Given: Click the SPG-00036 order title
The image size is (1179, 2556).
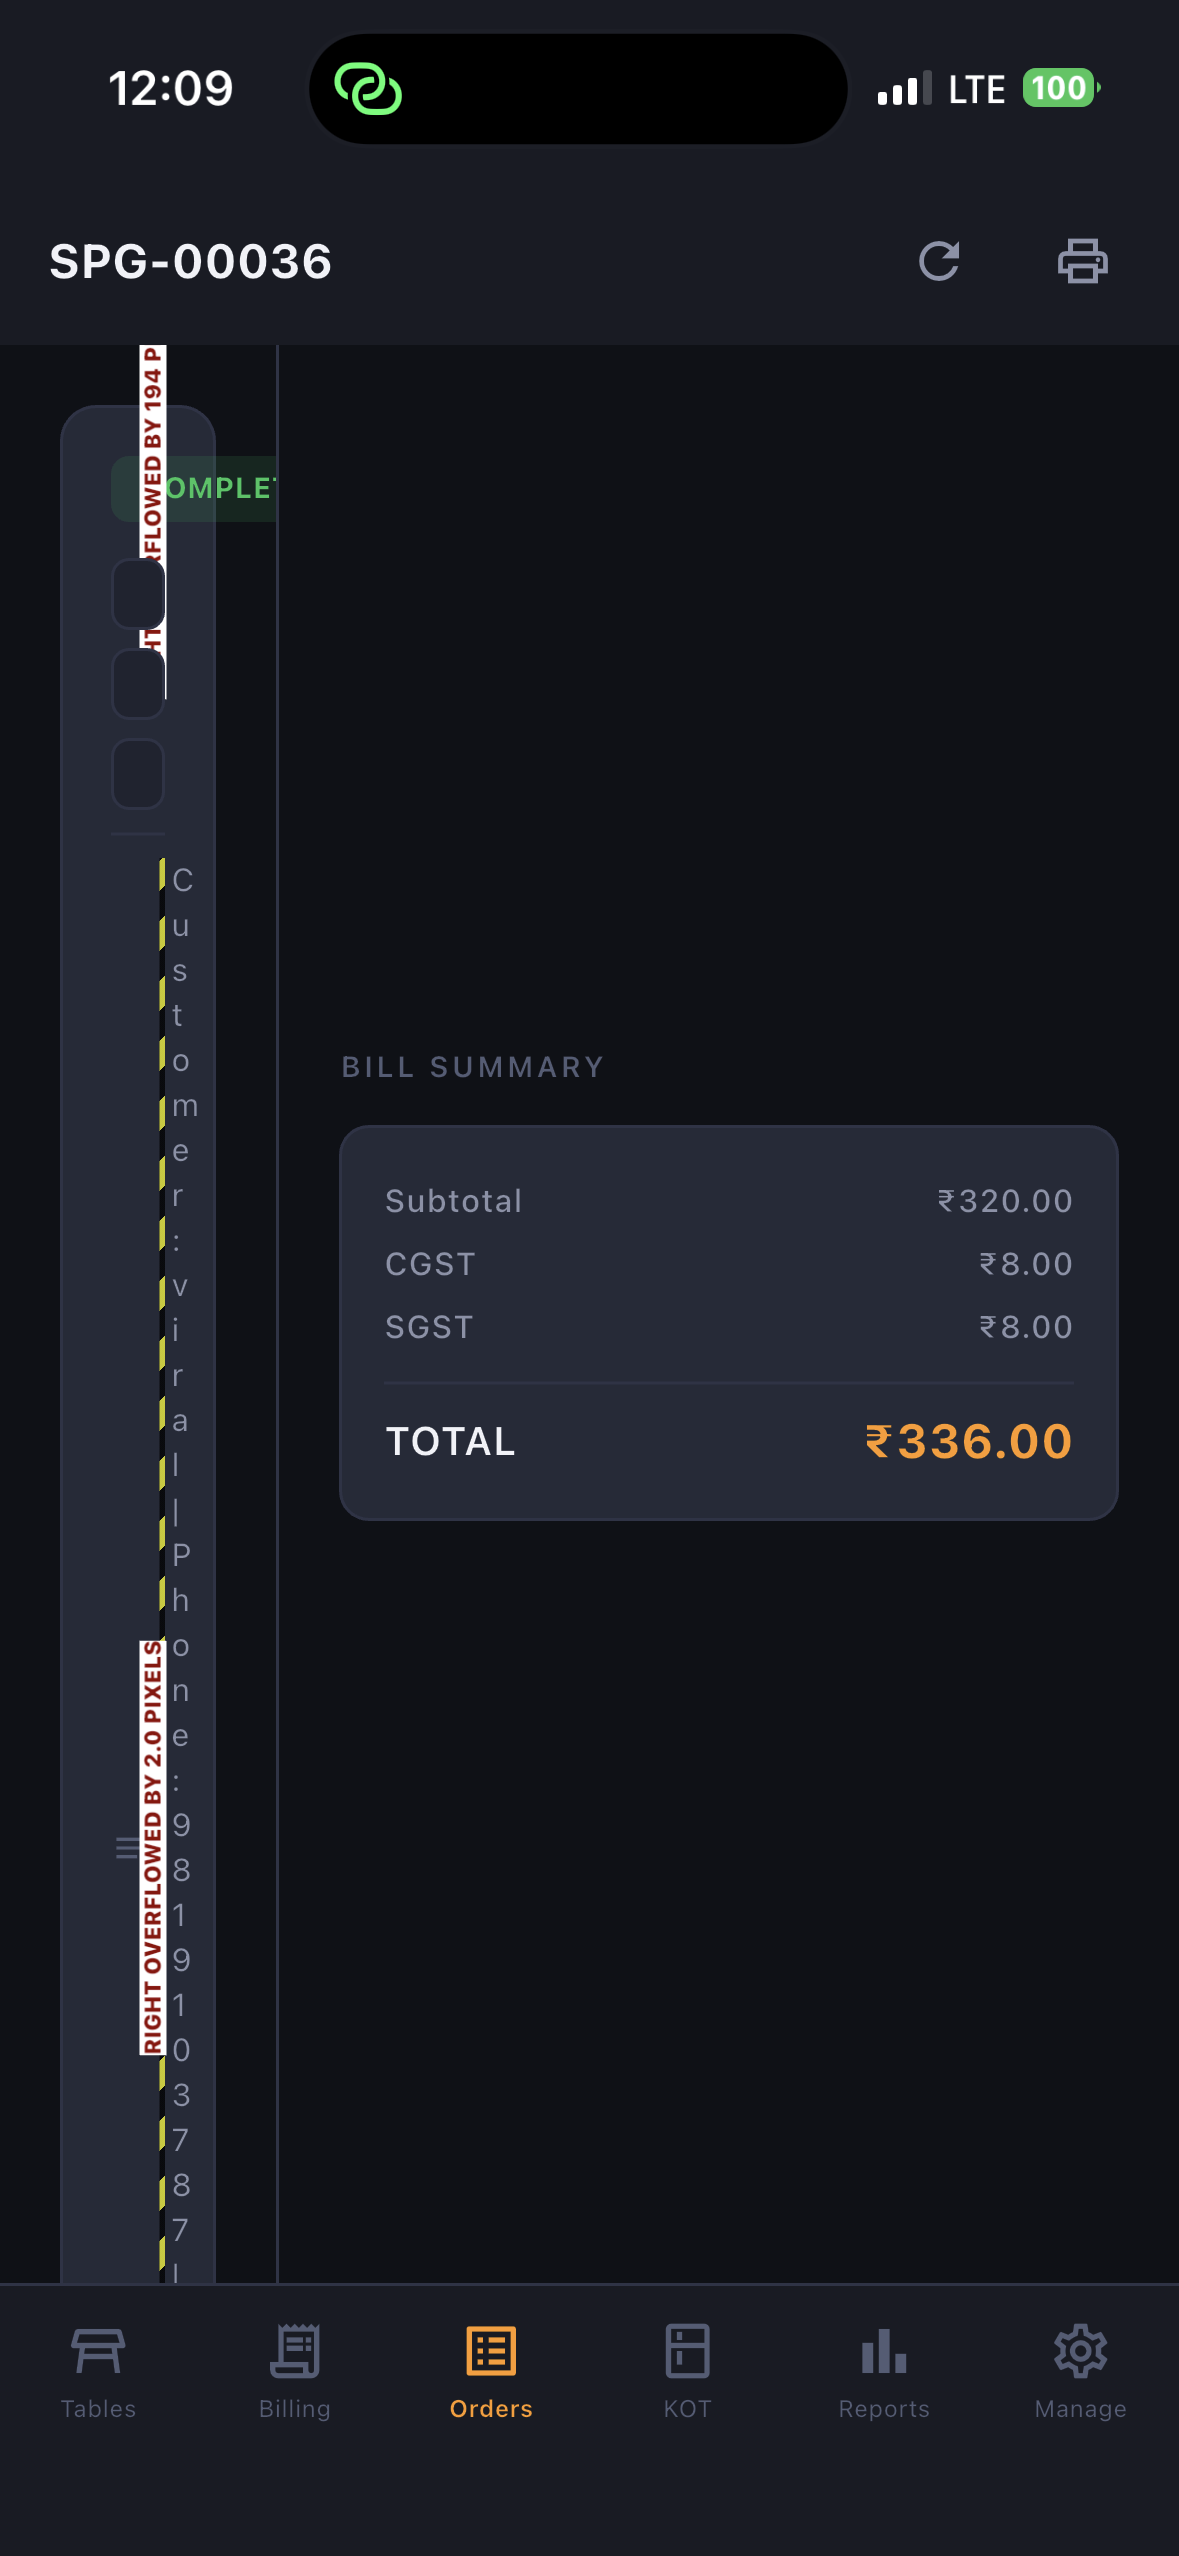Looking at the screenshot, I should (191, 262).
